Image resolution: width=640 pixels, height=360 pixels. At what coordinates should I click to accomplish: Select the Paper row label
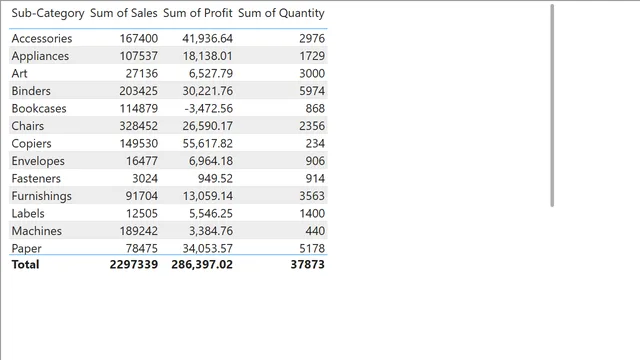27,248
